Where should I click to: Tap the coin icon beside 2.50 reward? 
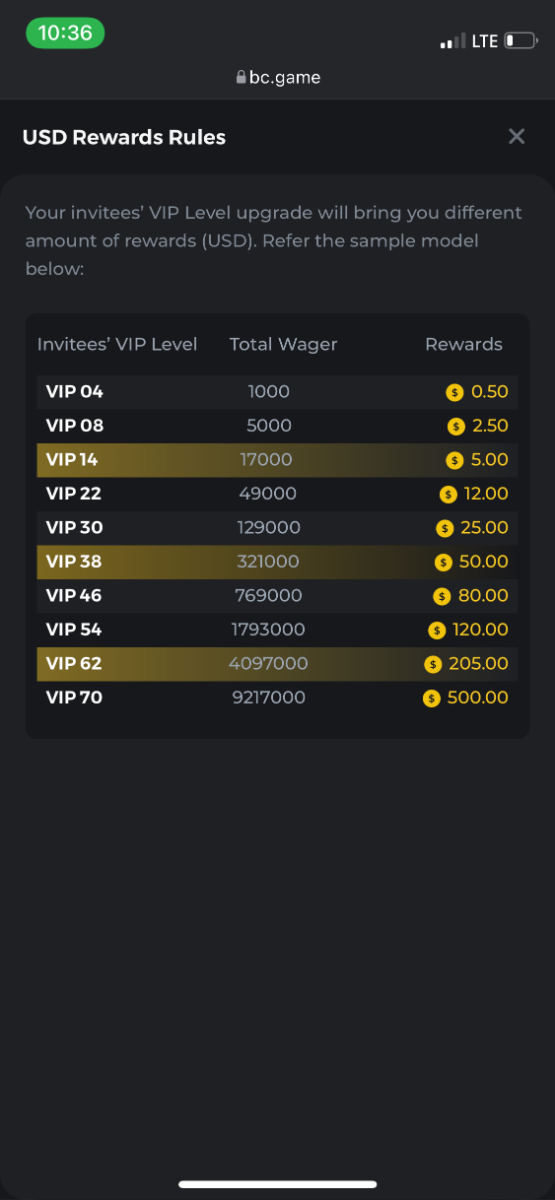pyautogui.click(x=456, y=426)
